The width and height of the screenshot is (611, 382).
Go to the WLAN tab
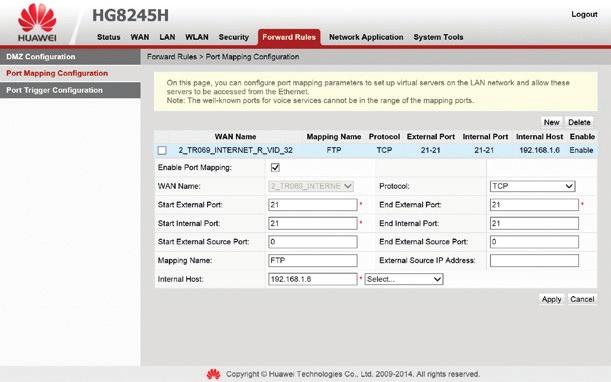click(196, 37)
